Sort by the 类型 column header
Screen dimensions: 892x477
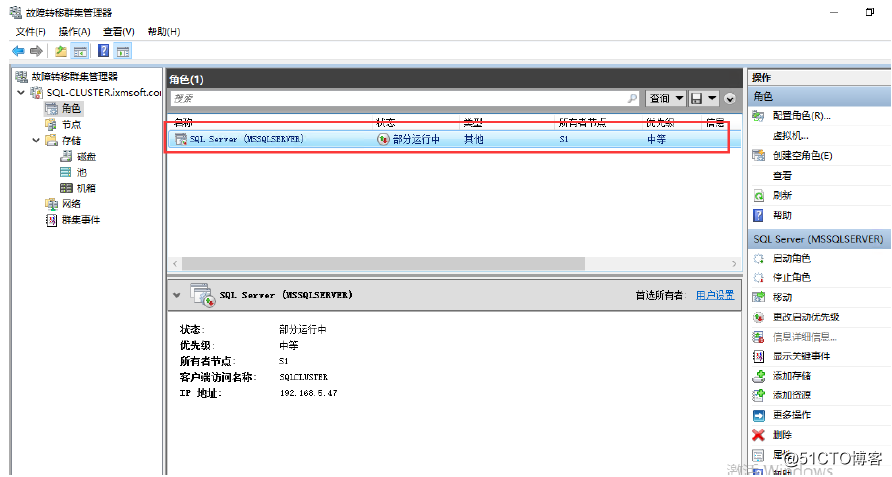coord(473,122)
